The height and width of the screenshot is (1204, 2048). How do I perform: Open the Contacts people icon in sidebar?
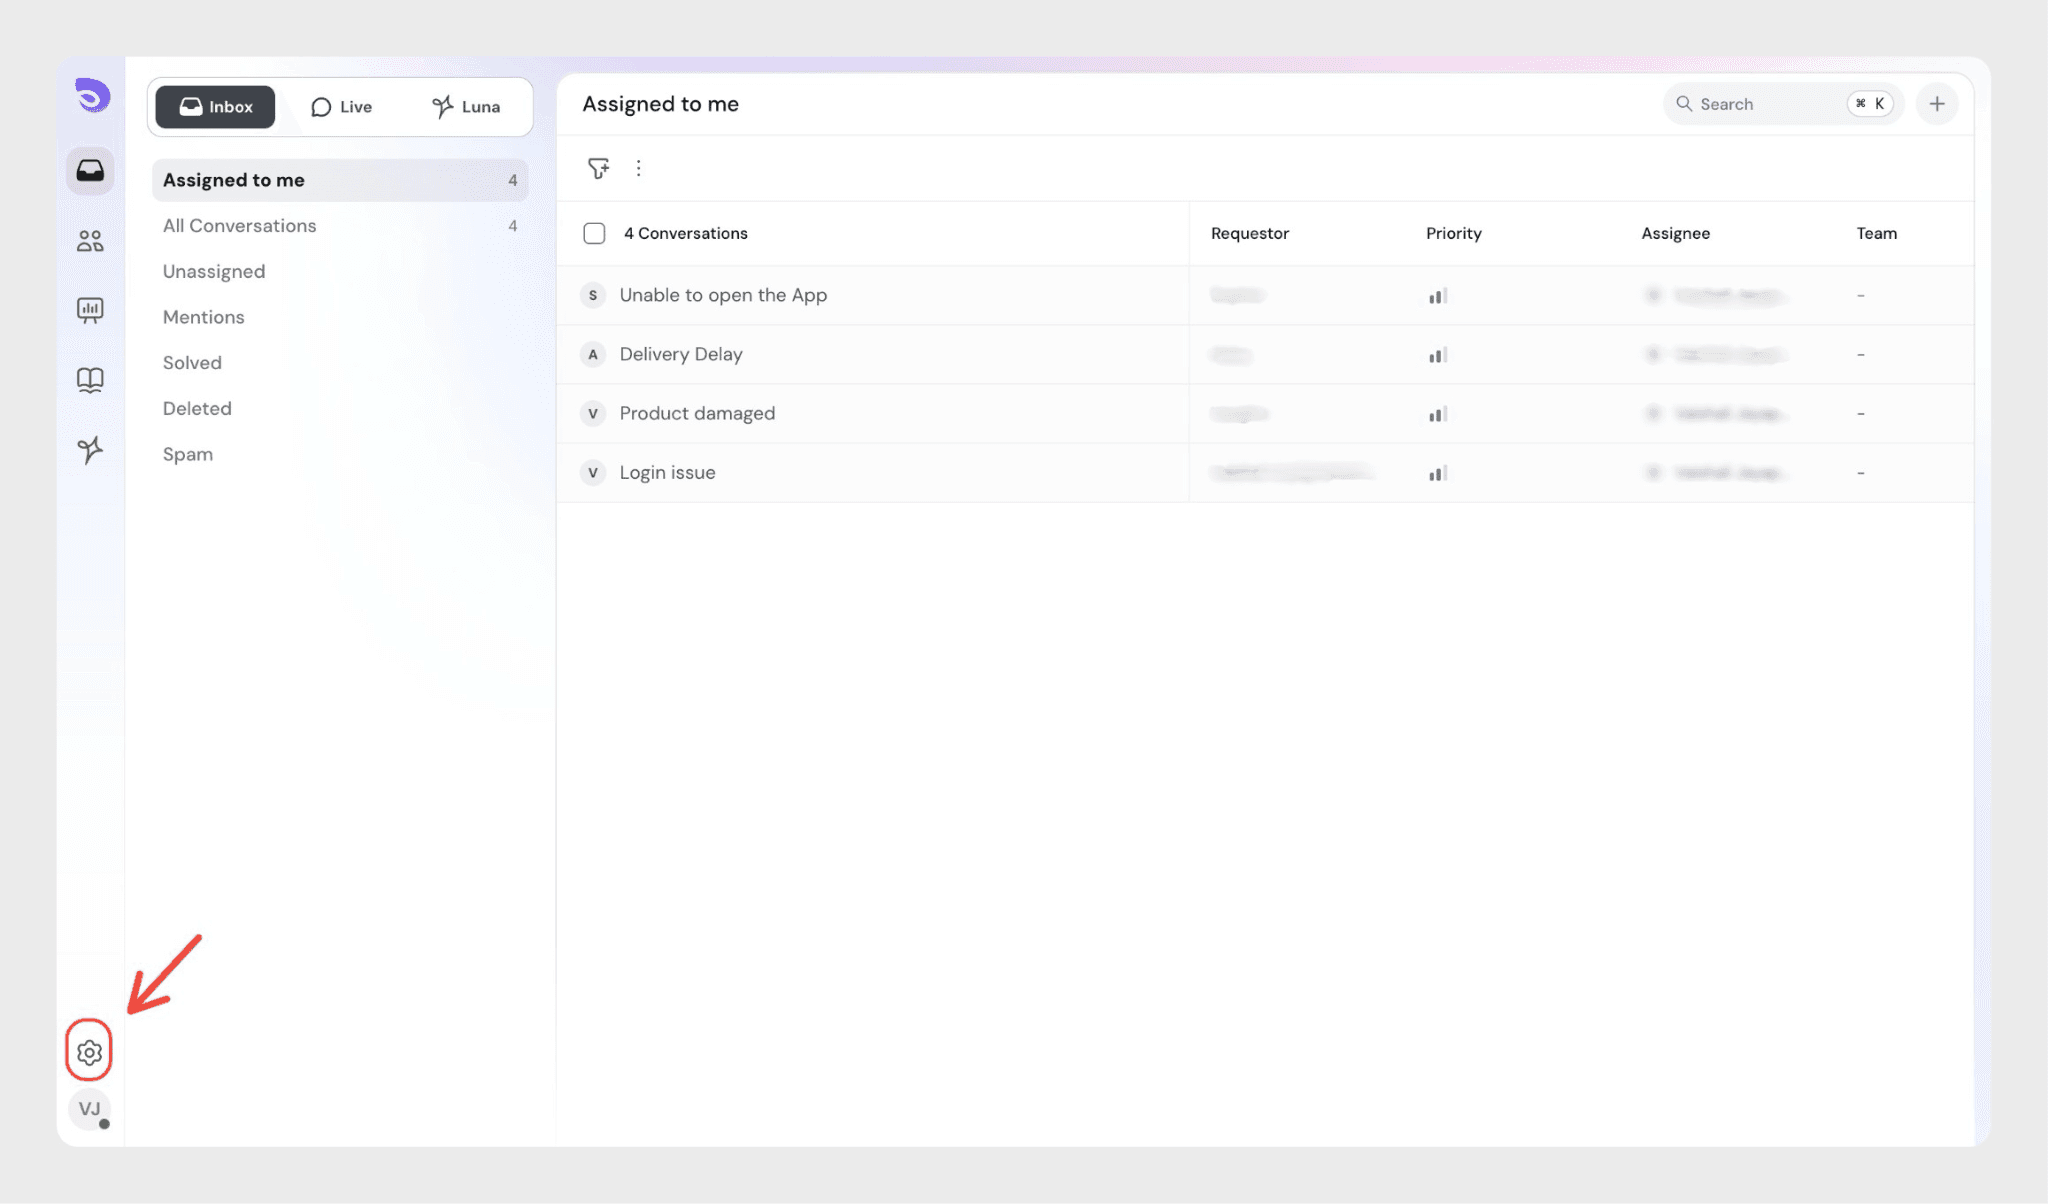coord(90,241)
